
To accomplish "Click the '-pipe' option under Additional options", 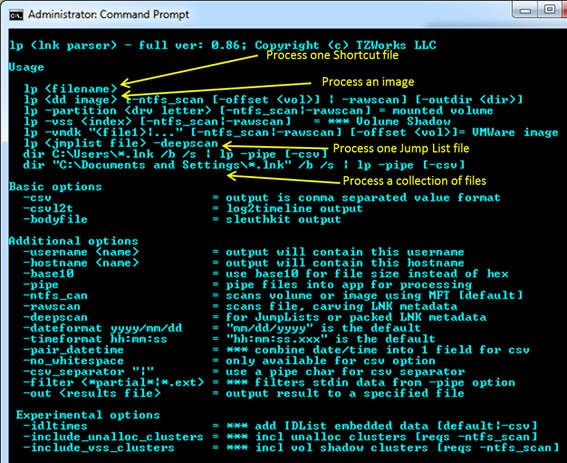I will pos(41,285).
